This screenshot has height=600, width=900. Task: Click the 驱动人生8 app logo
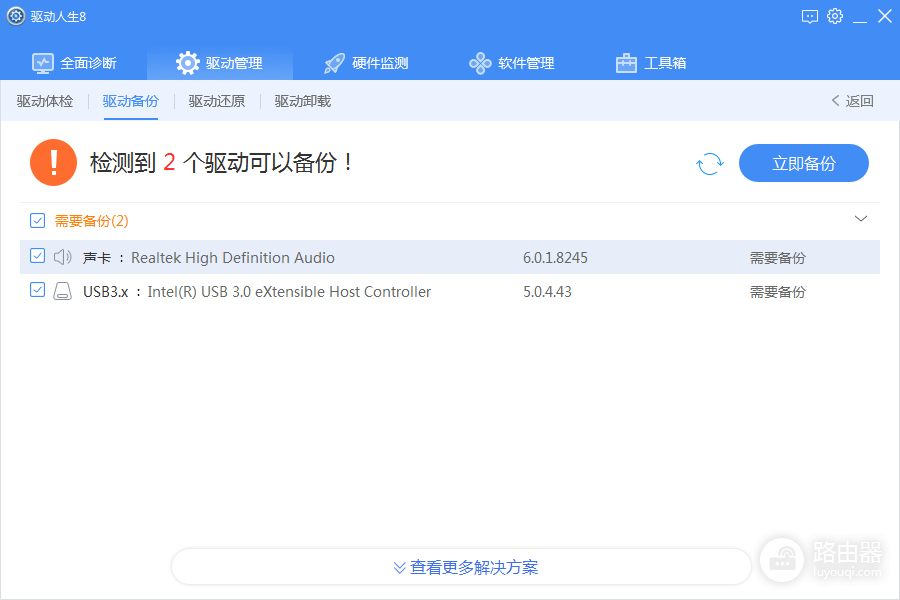click(15, 16)
